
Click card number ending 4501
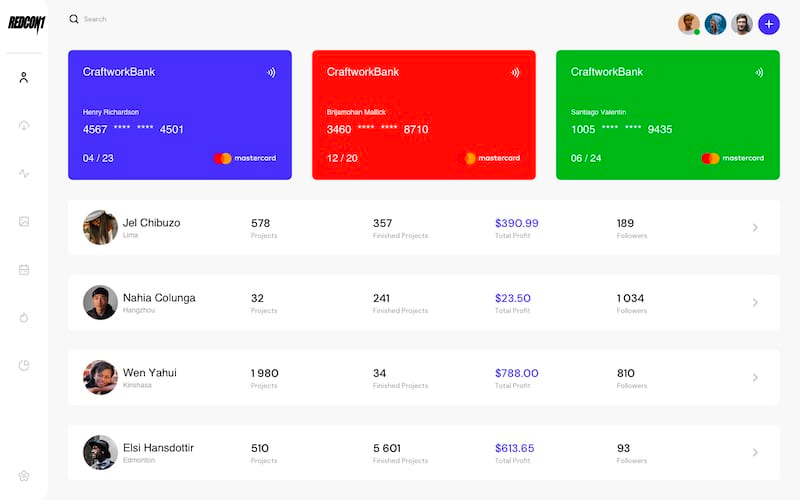point(133,129)
